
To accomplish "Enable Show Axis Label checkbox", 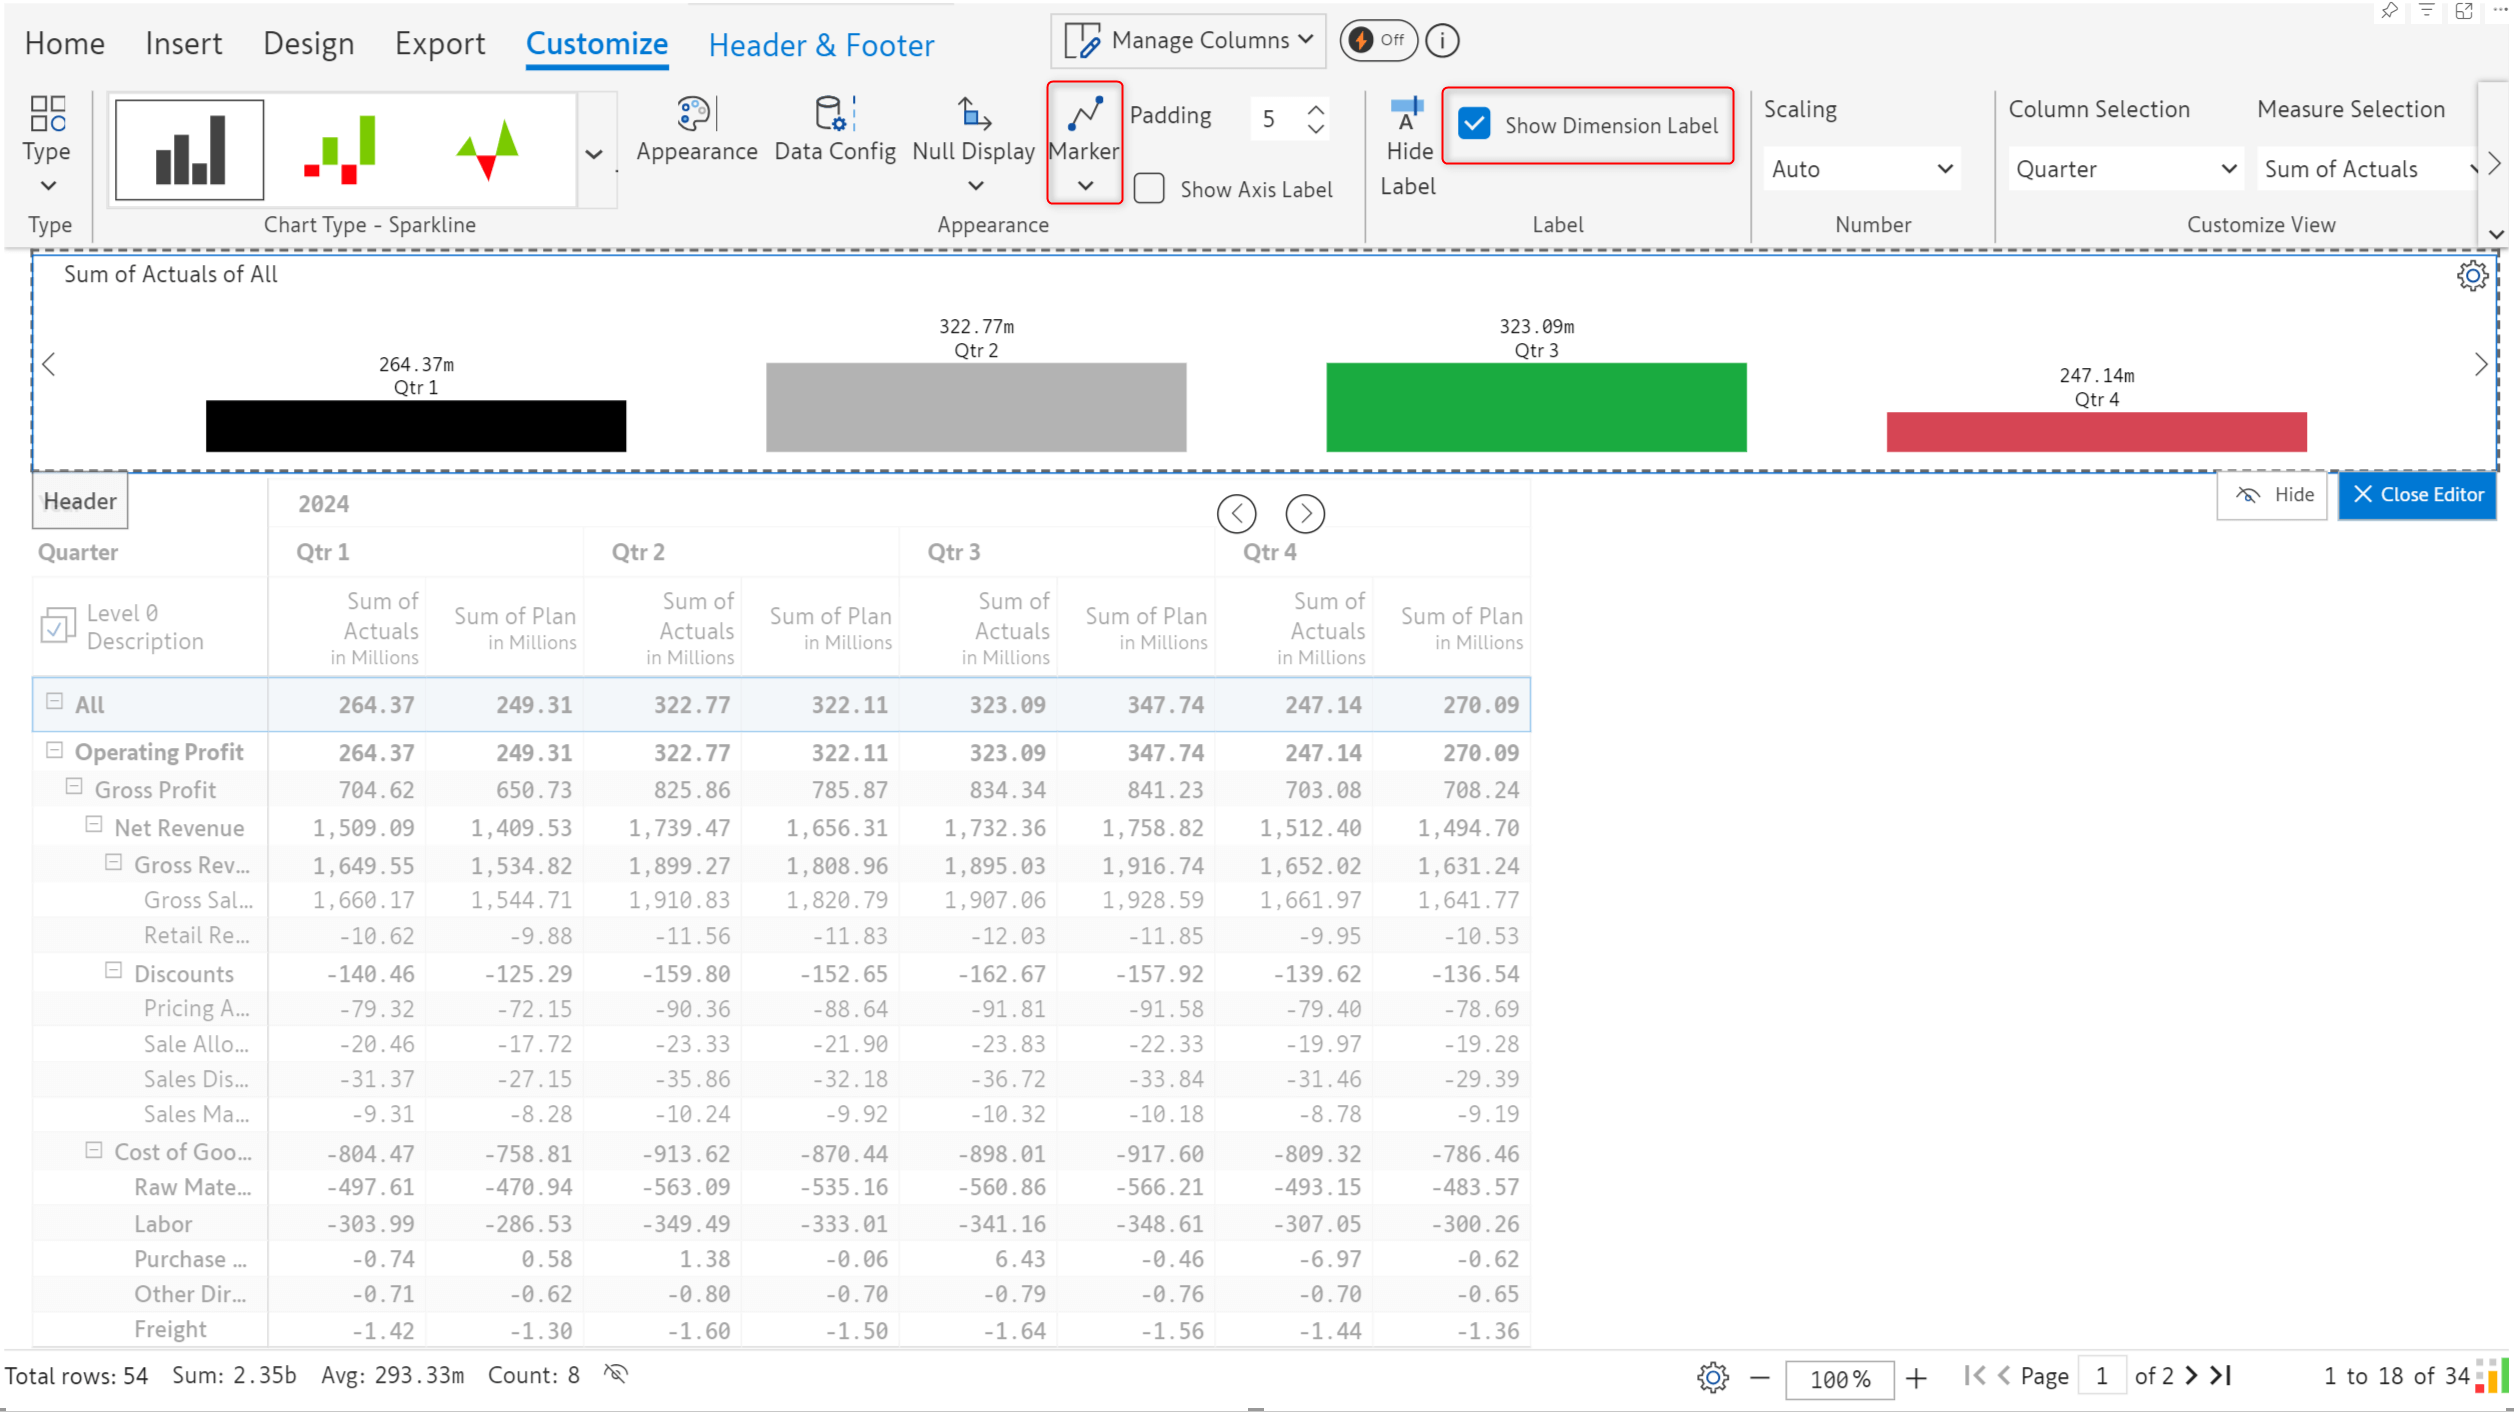I will coord(1149,189).
